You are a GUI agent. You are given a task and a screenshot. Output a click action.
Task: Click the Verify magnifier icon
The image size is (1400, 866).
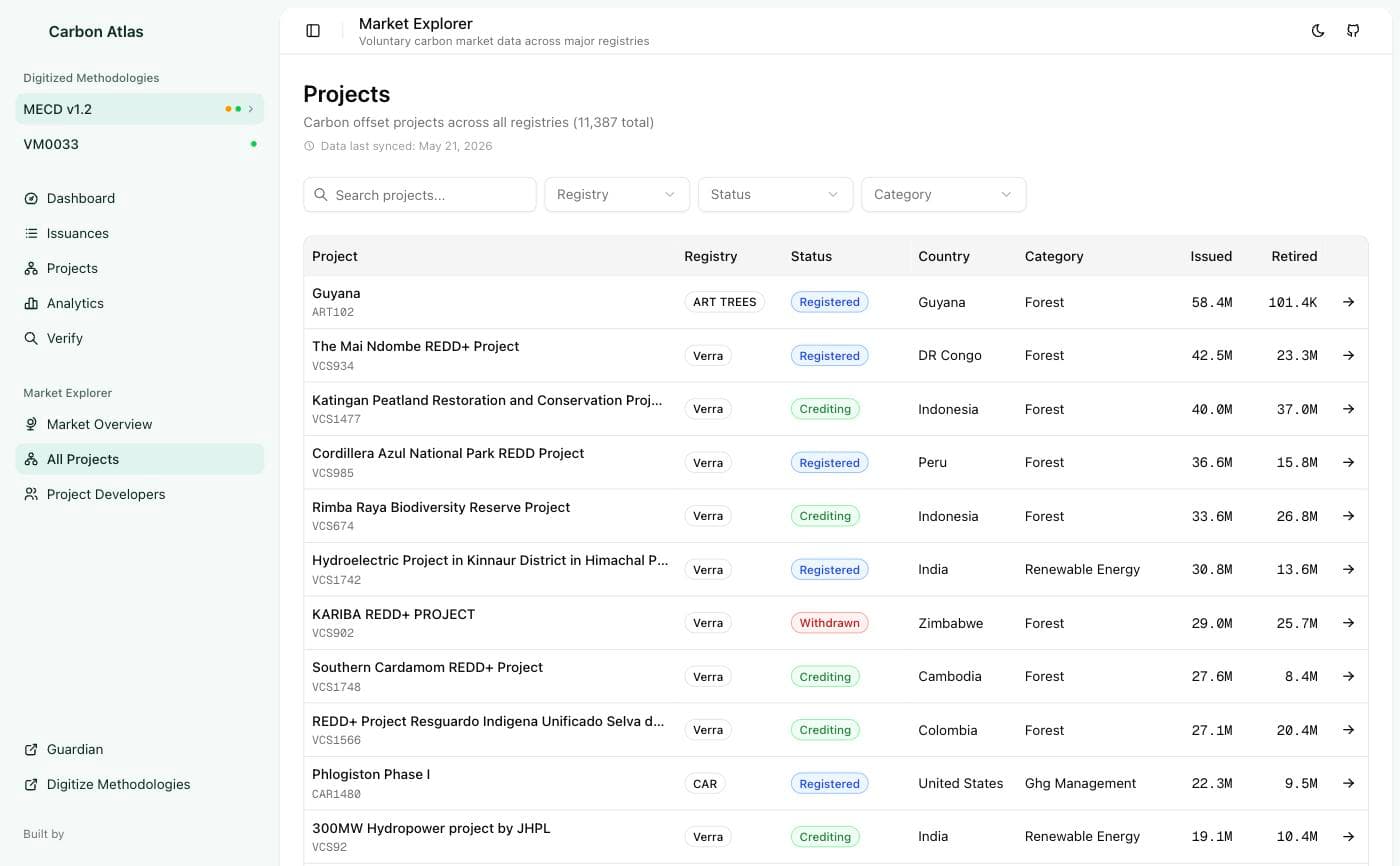31,338
